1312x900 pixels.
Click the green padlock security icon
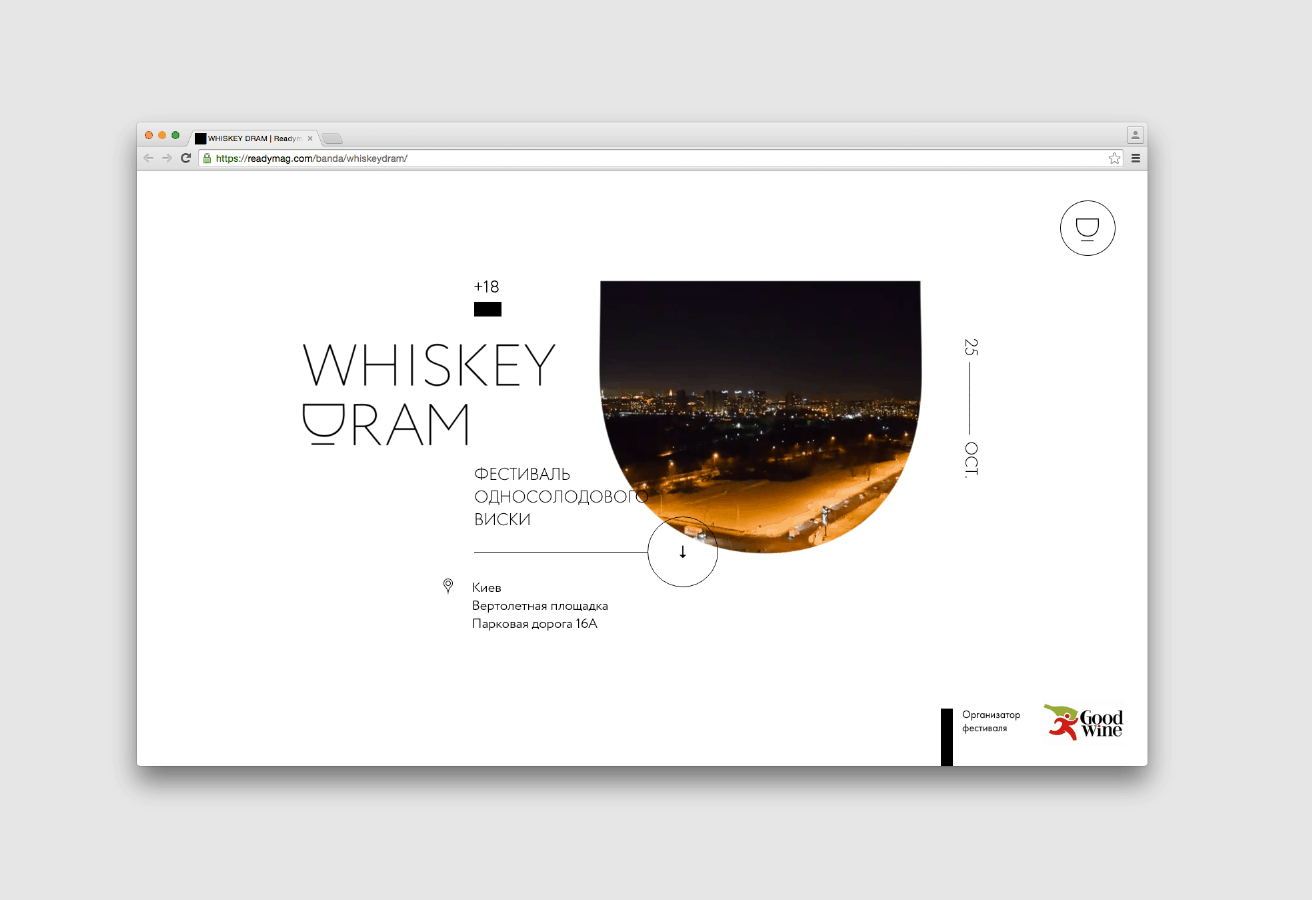[207, 158]
